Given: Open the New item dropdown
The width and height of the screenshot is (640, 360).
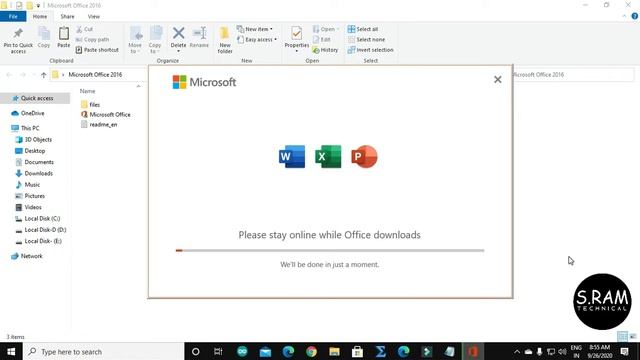Looking at the screenshot, I should (255, 29).
